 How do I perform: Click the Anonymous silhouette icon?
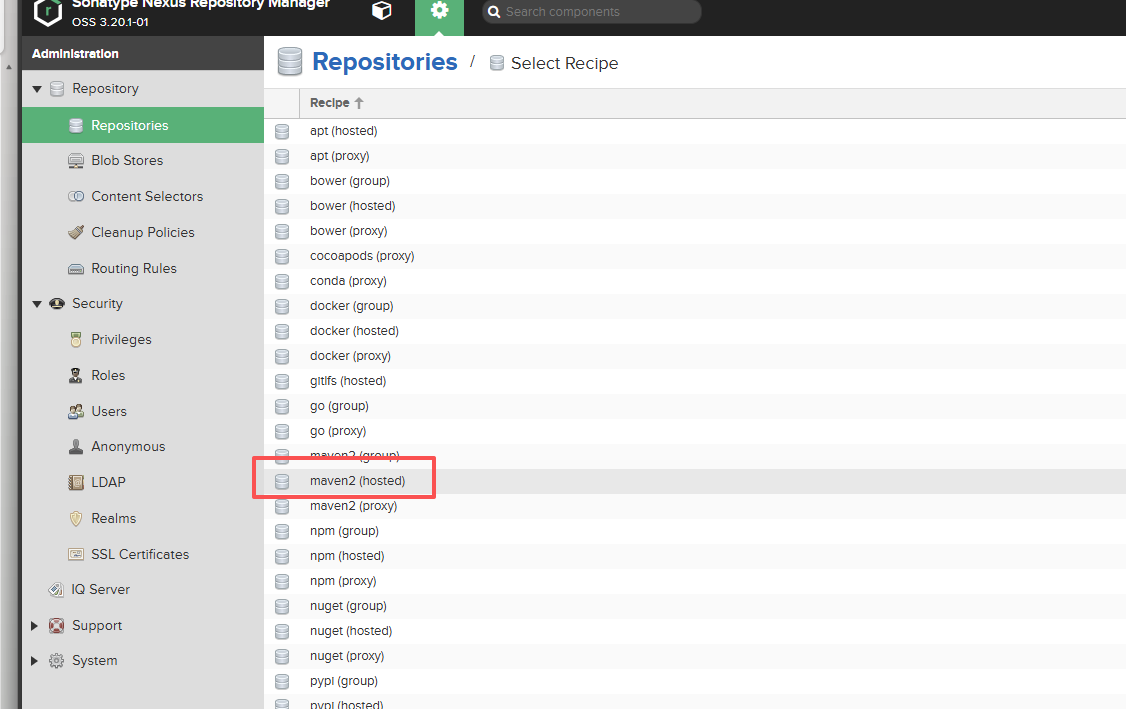coord(75,447)
